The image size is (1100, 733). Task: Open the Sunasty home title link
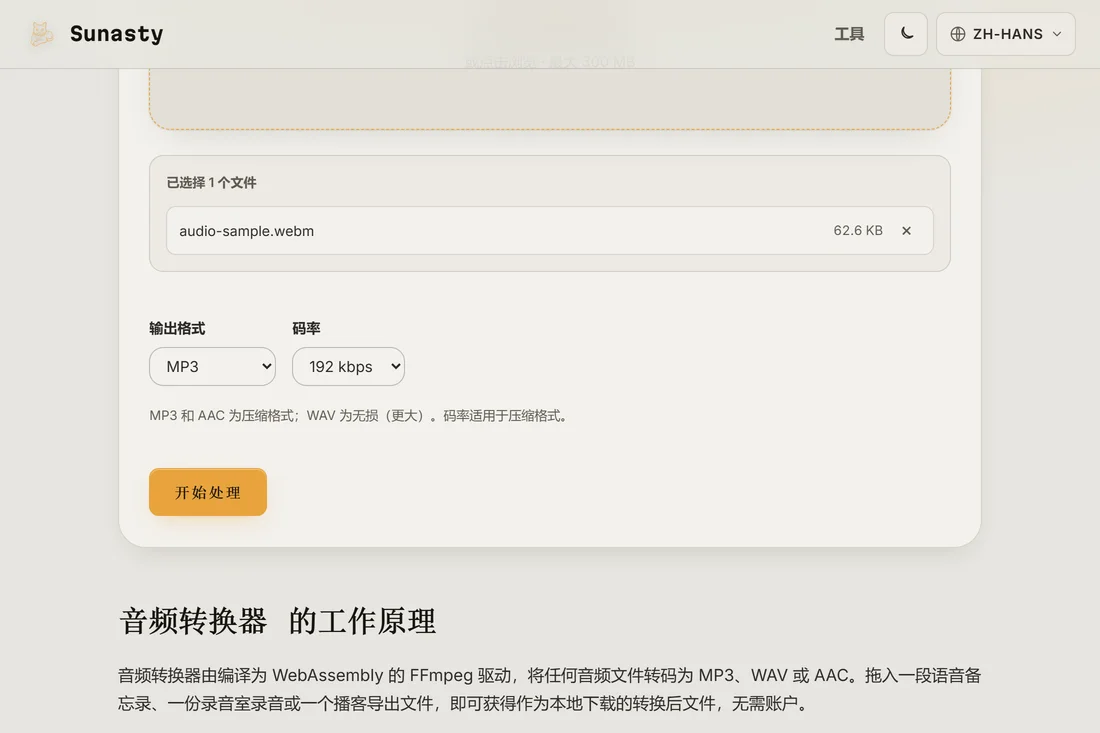tap(116, 34)
